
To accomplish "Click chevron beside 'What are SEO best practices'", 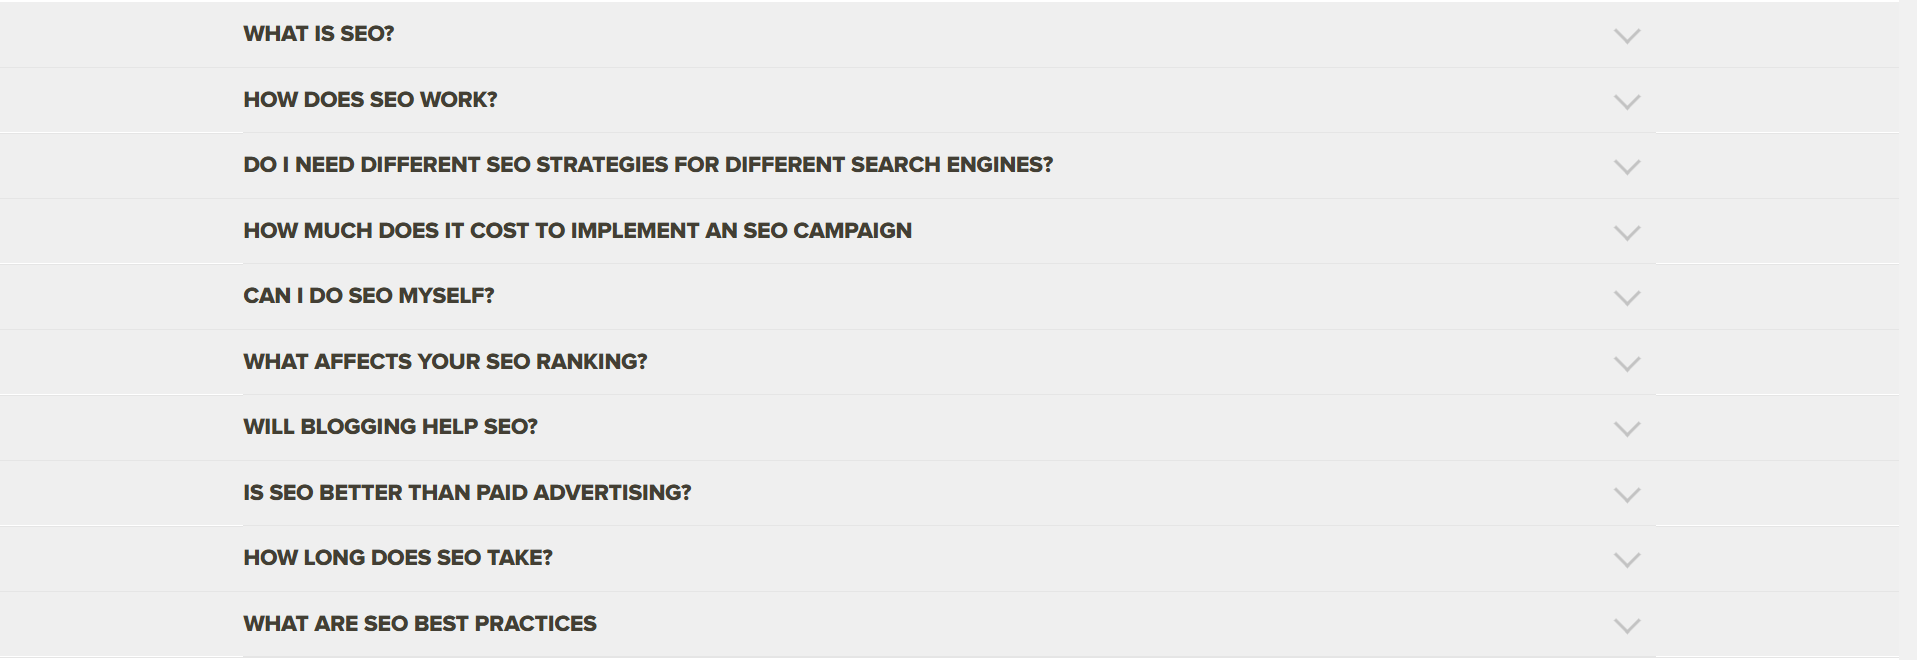I will (1627, 626).
